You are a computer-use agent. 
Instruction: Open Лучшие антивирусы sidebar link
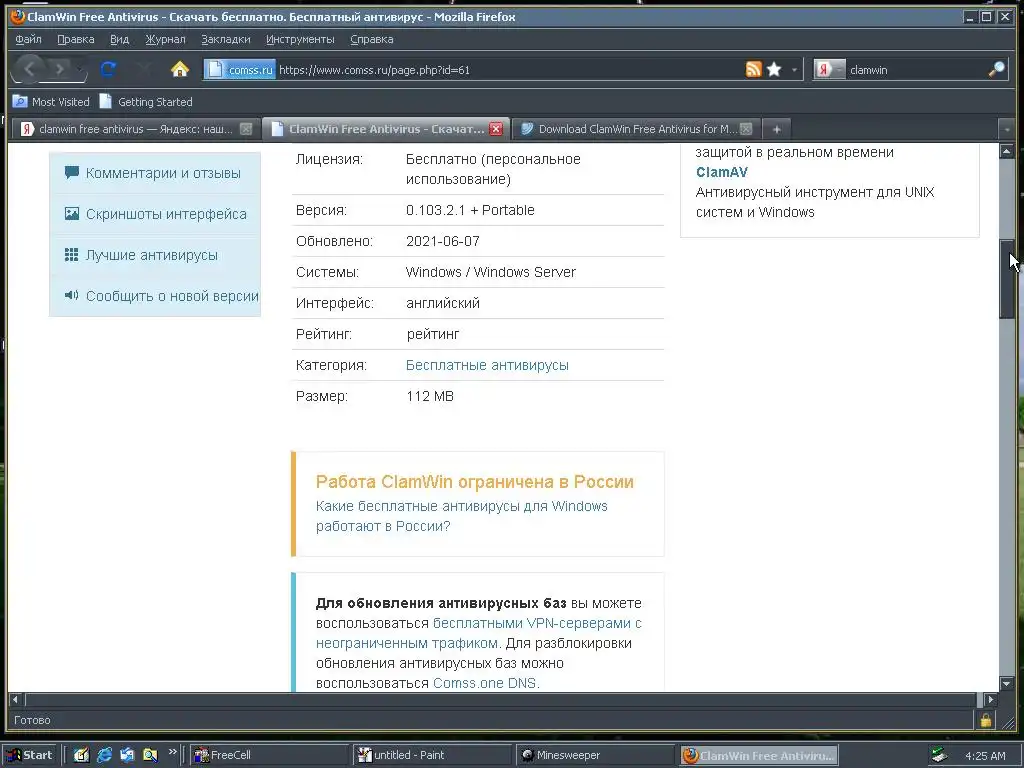152,255
